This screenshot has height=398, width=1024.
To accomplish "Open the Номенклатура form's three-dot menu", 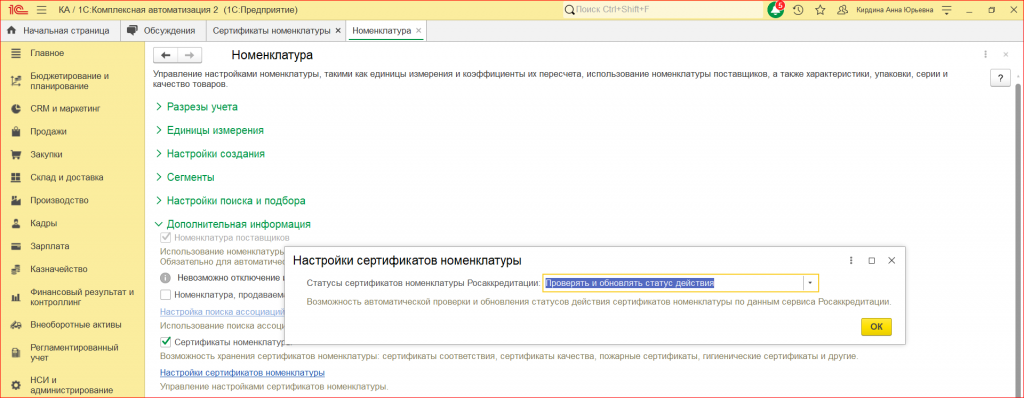I will (x=985, y=55).
